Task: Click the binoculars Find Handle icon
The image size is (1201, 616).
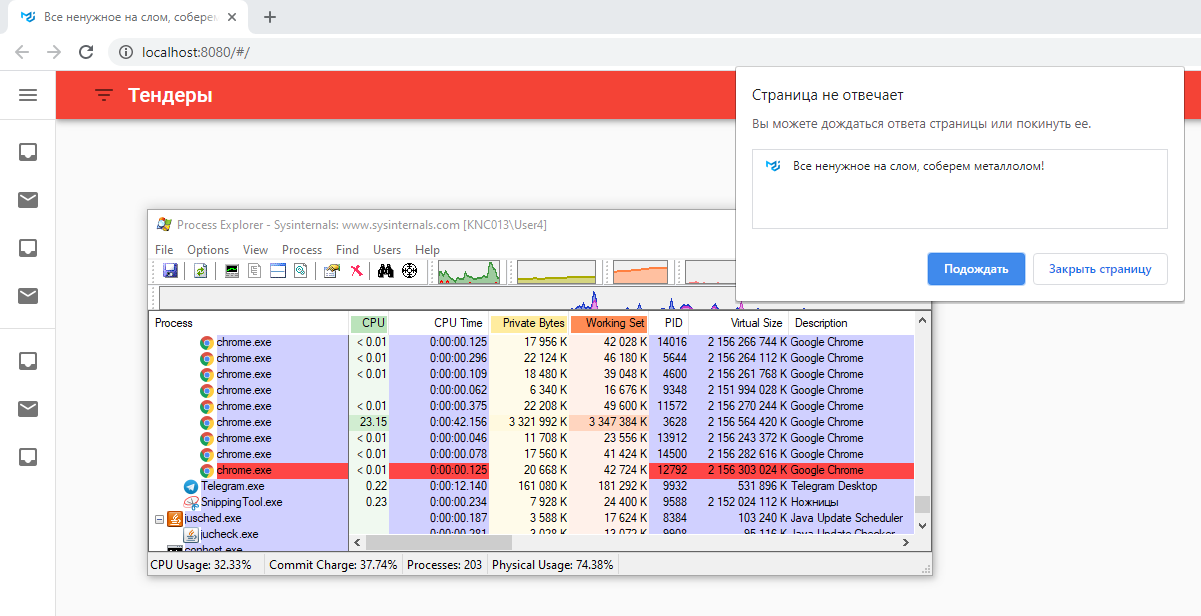Action: [x=385, y=271]
